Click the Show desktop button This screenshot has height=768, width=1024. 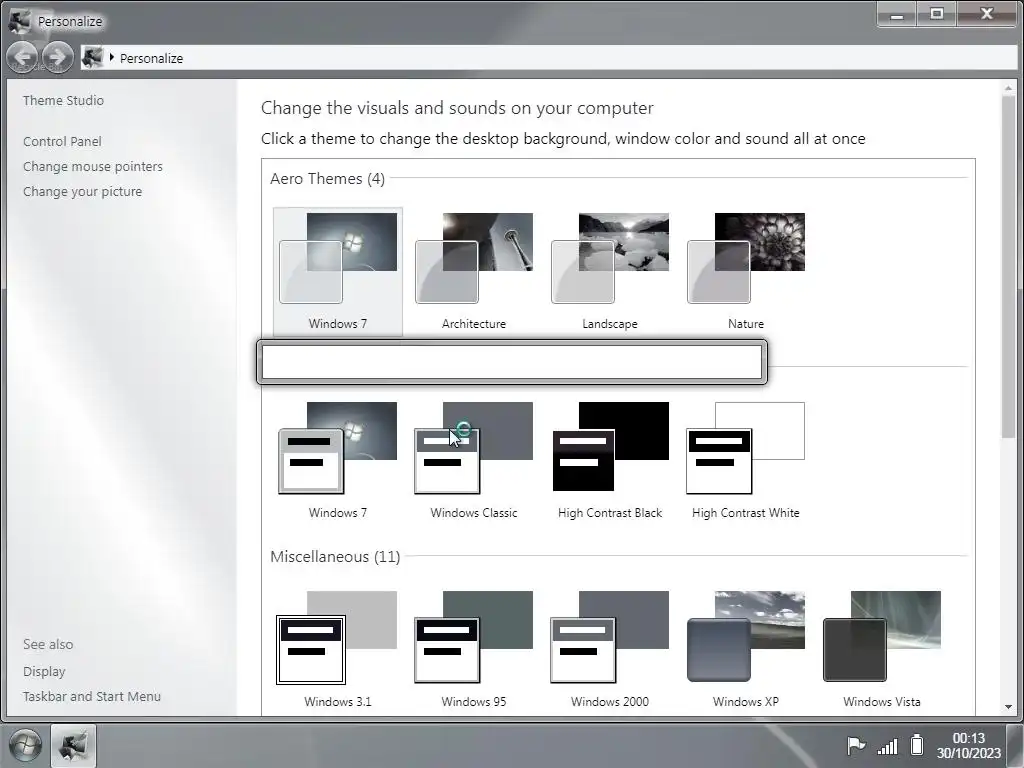(1016, 745)
